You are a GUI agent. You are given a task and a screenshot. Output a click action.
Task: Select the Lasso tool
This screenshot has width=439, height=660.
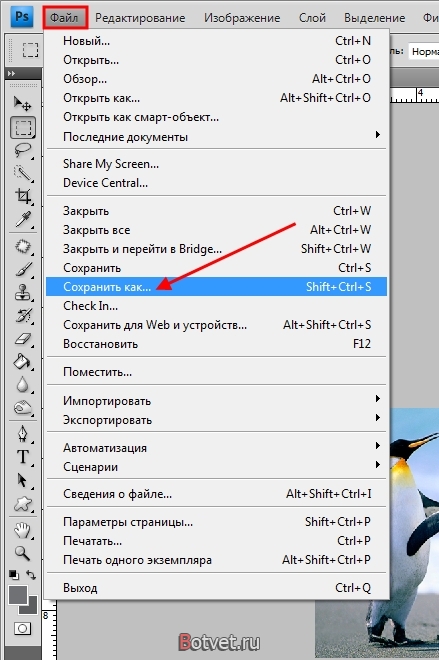[22, 150]
